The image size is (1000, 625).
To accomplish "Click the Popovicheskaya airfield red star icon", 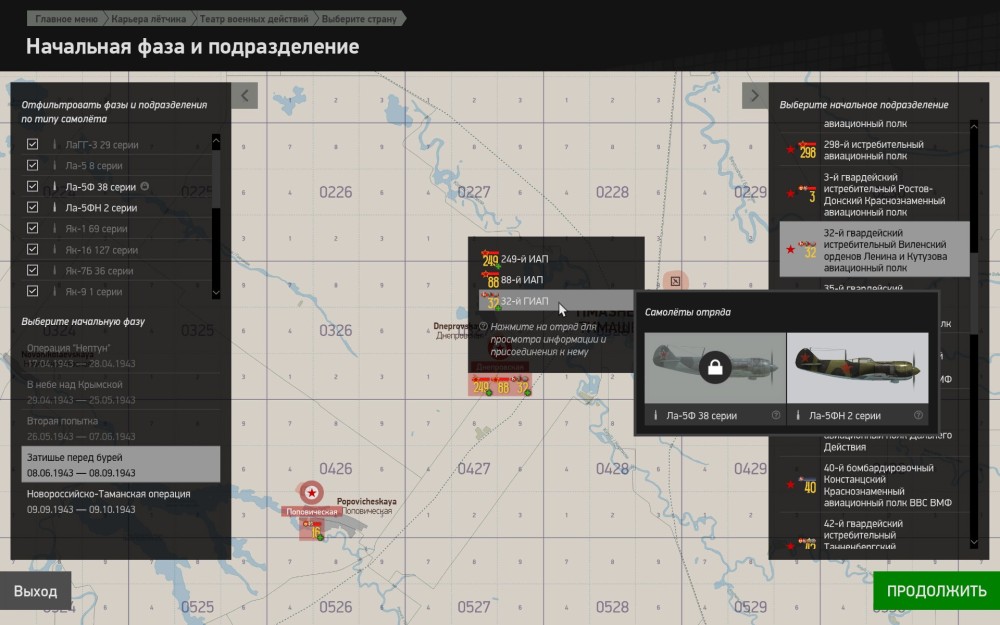I will 311,492.
